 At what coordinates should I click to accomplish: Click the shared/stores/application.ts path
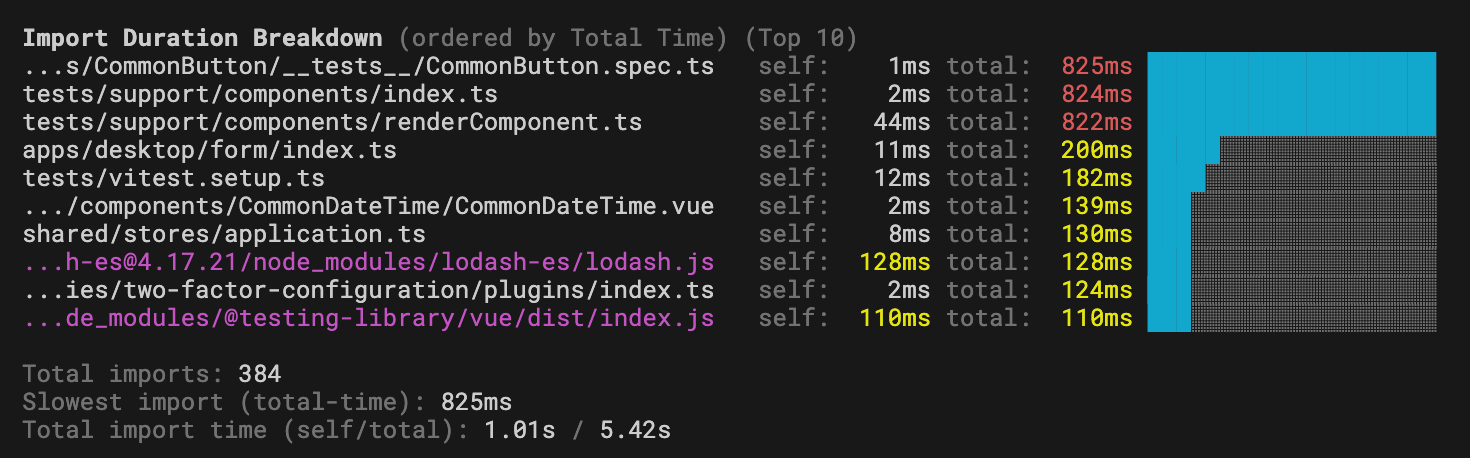click(x=224, y=235)
